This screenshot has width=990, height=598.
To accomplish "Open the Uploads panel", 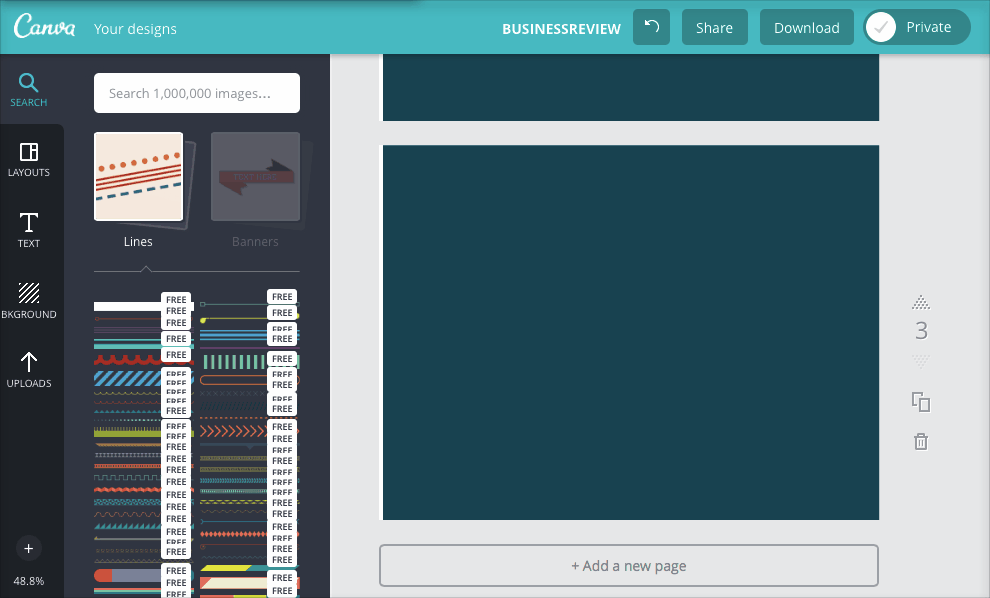I will pyautogui.click(x=29, y=369).
